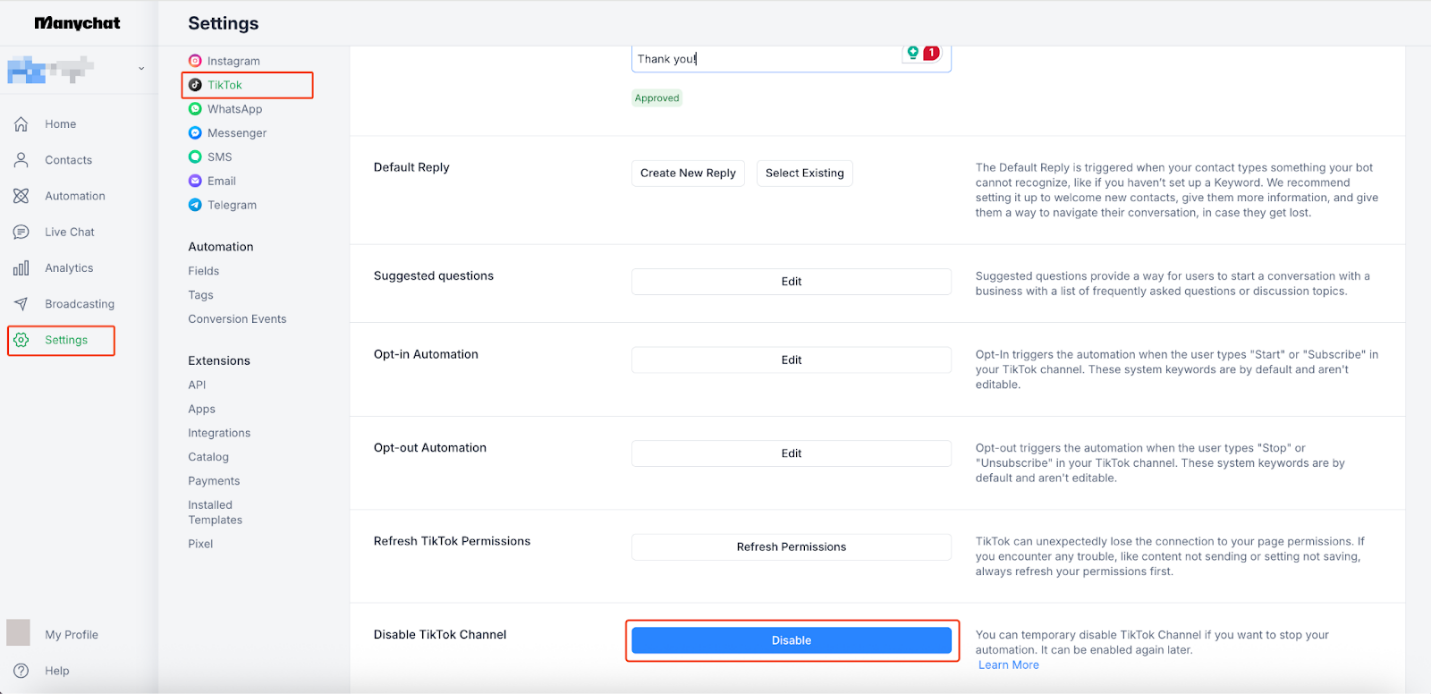Go to Conversion Events settings
The height and width of the screenshot is (694, 1431).
click(x=237, y=319)
